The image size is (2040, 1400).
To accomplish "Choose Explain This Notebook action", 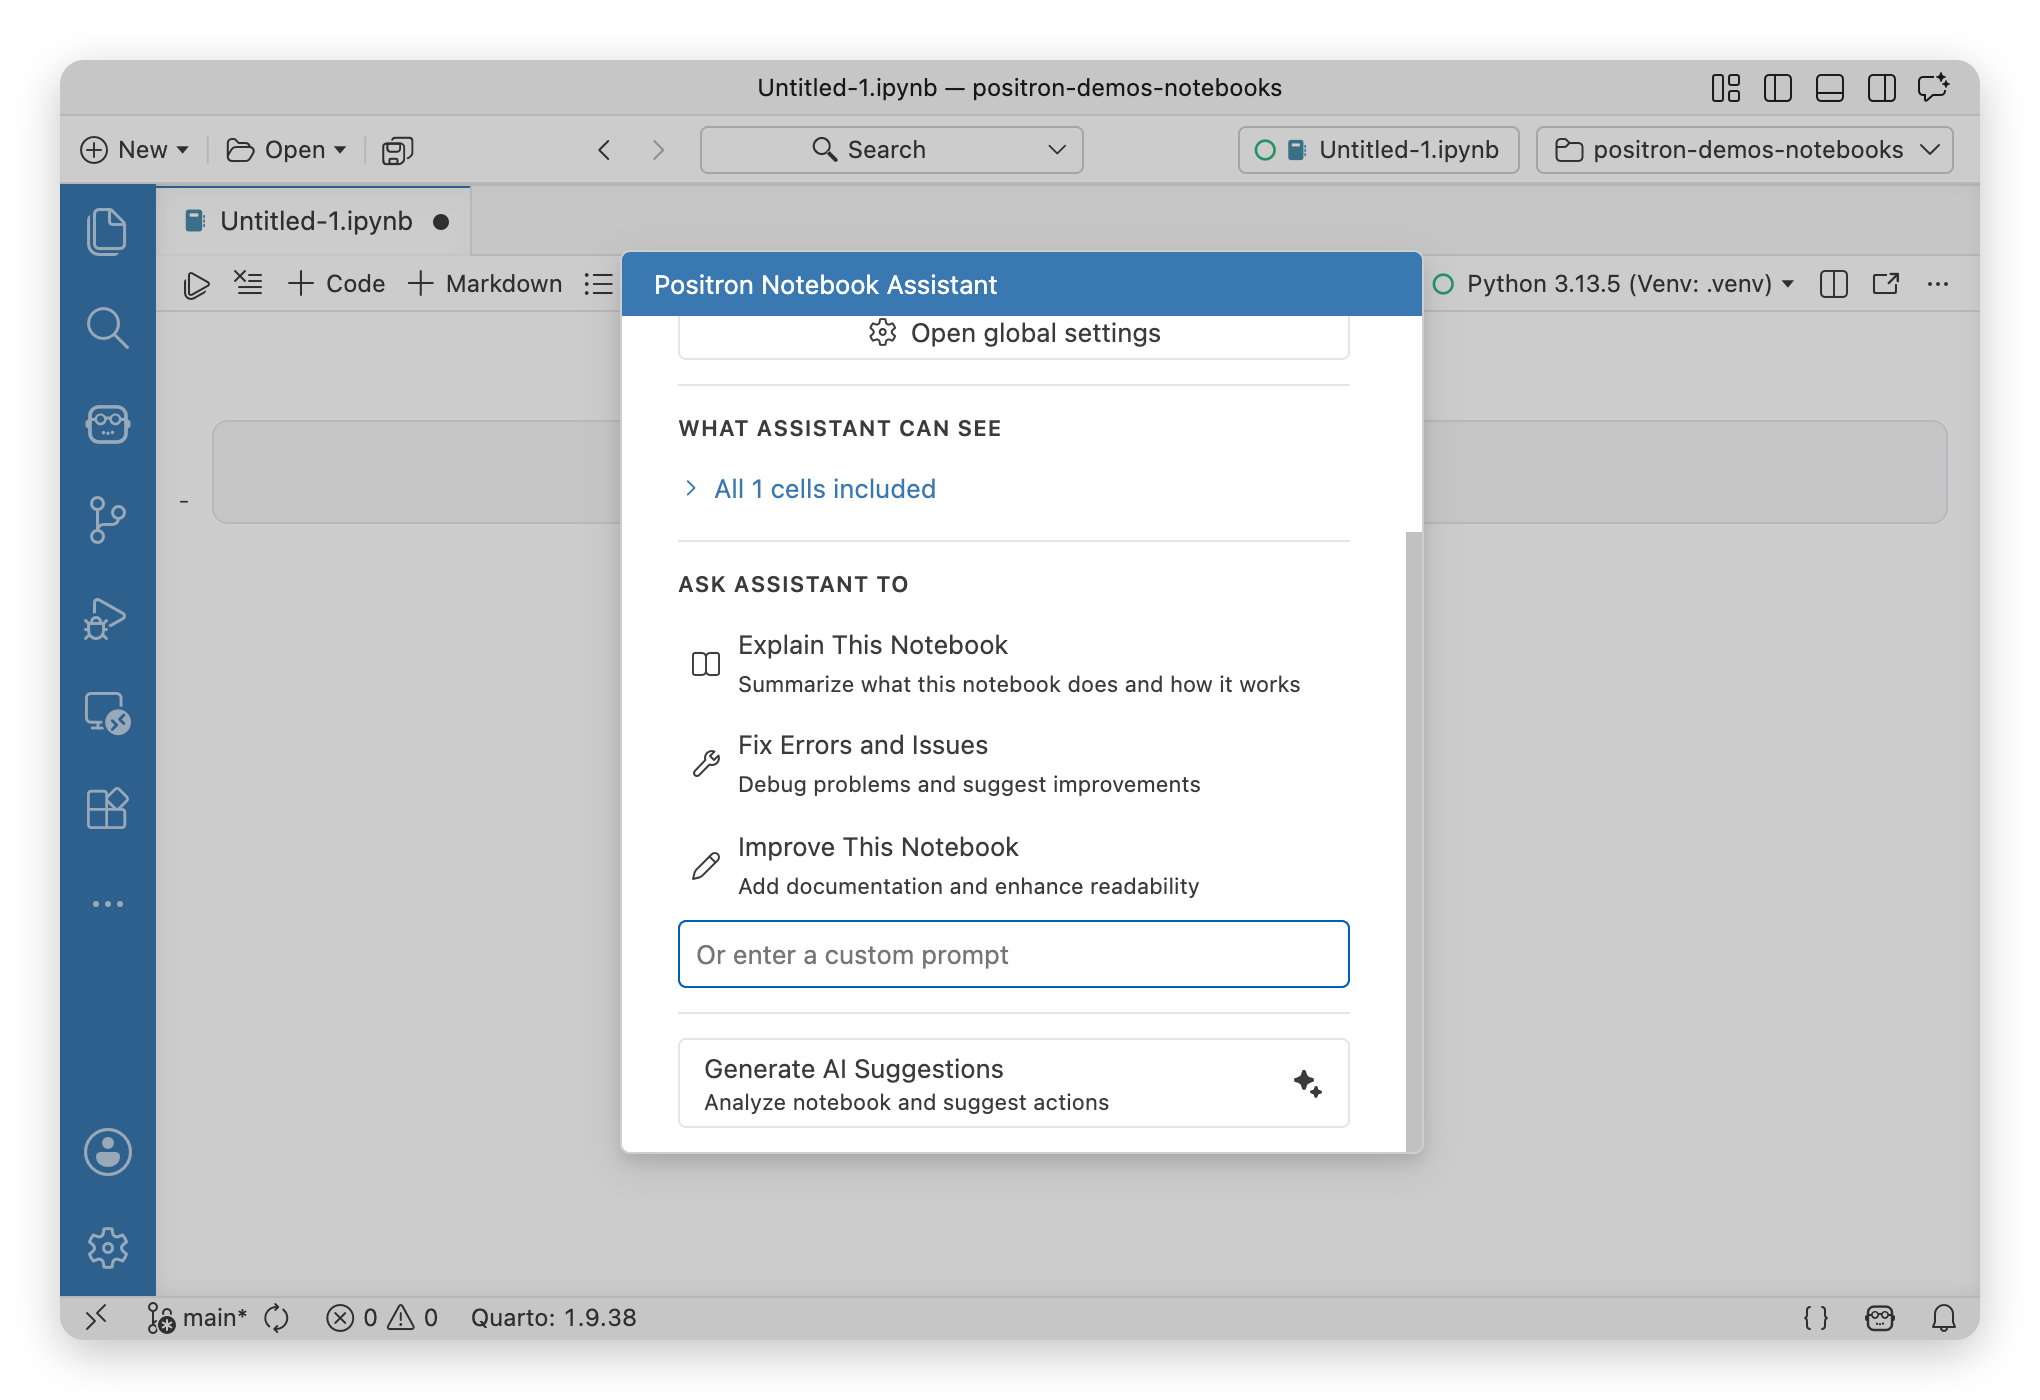I will [1014, 664].
